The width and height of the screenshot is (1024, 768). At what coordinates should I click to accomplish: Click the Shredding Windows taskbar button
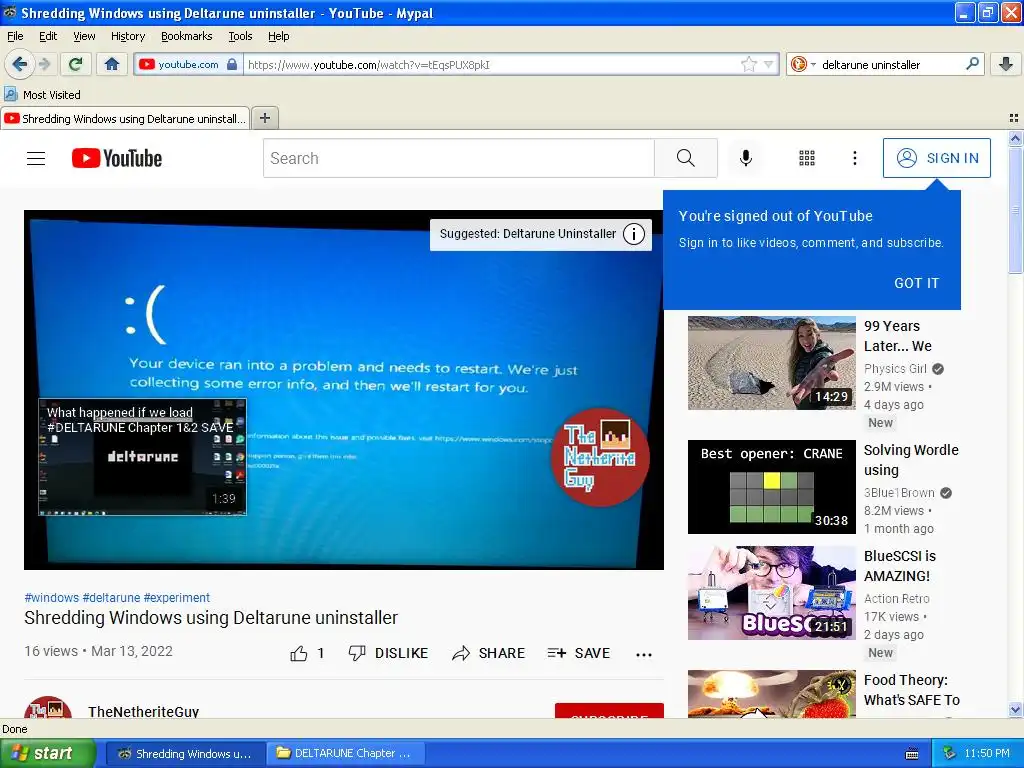[185, 753]
